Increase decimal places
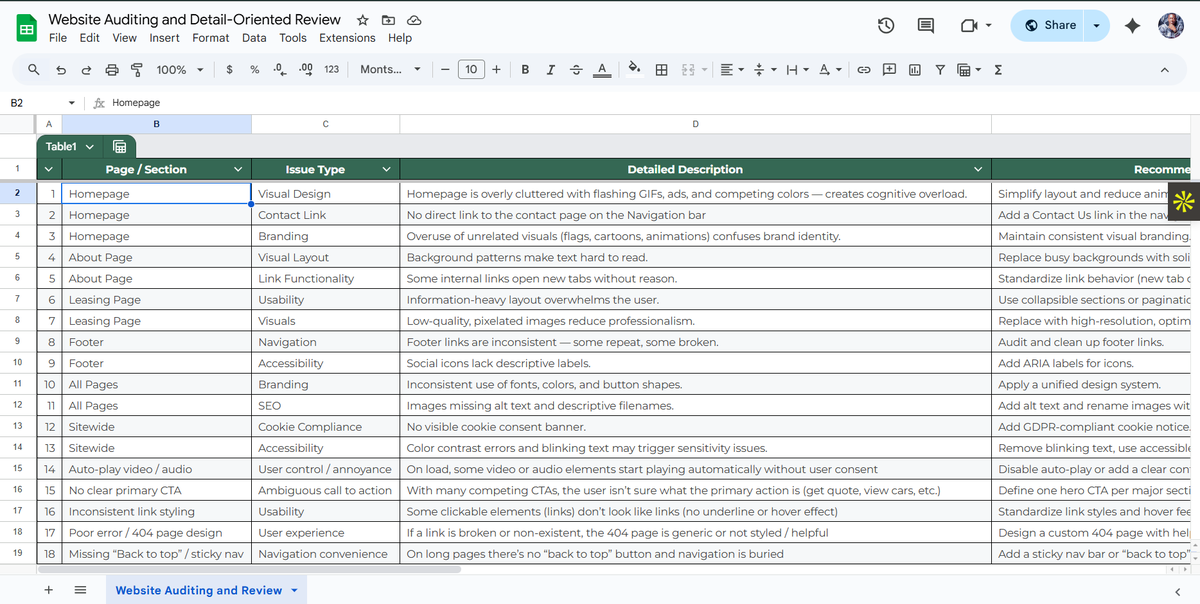 click(x=306, y=70)
